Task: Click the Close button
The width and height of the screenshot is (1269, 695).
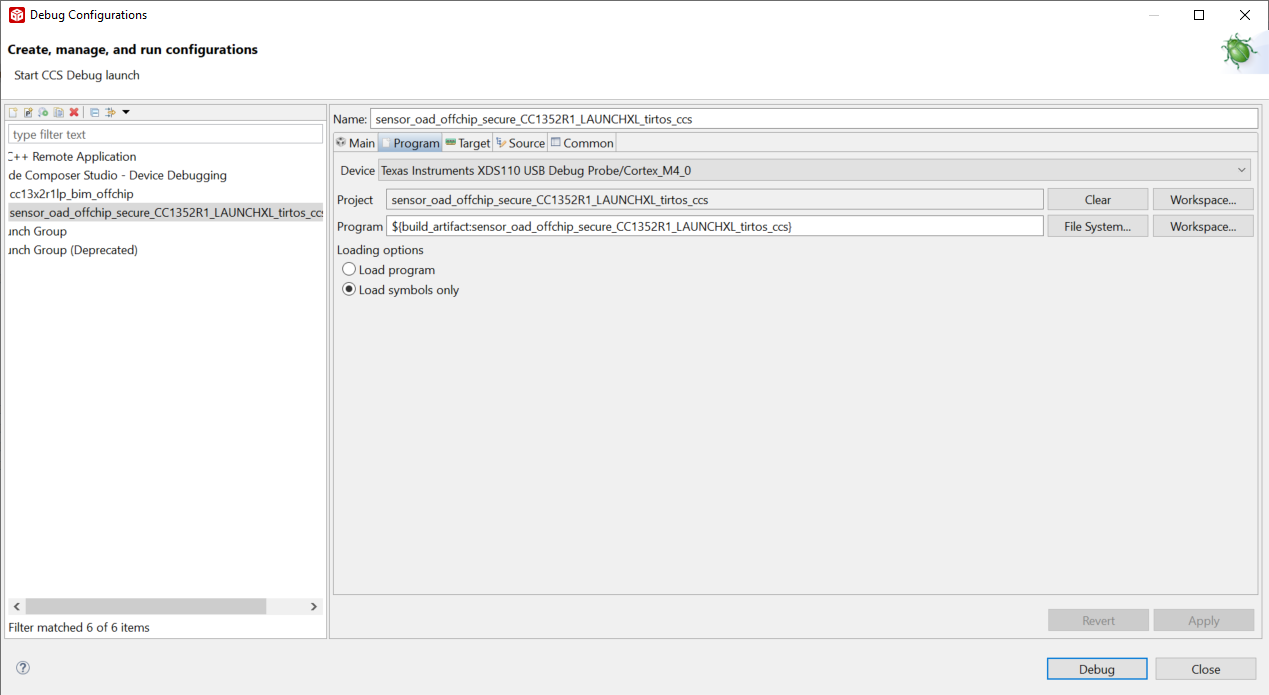Action: click(1205, 669)
